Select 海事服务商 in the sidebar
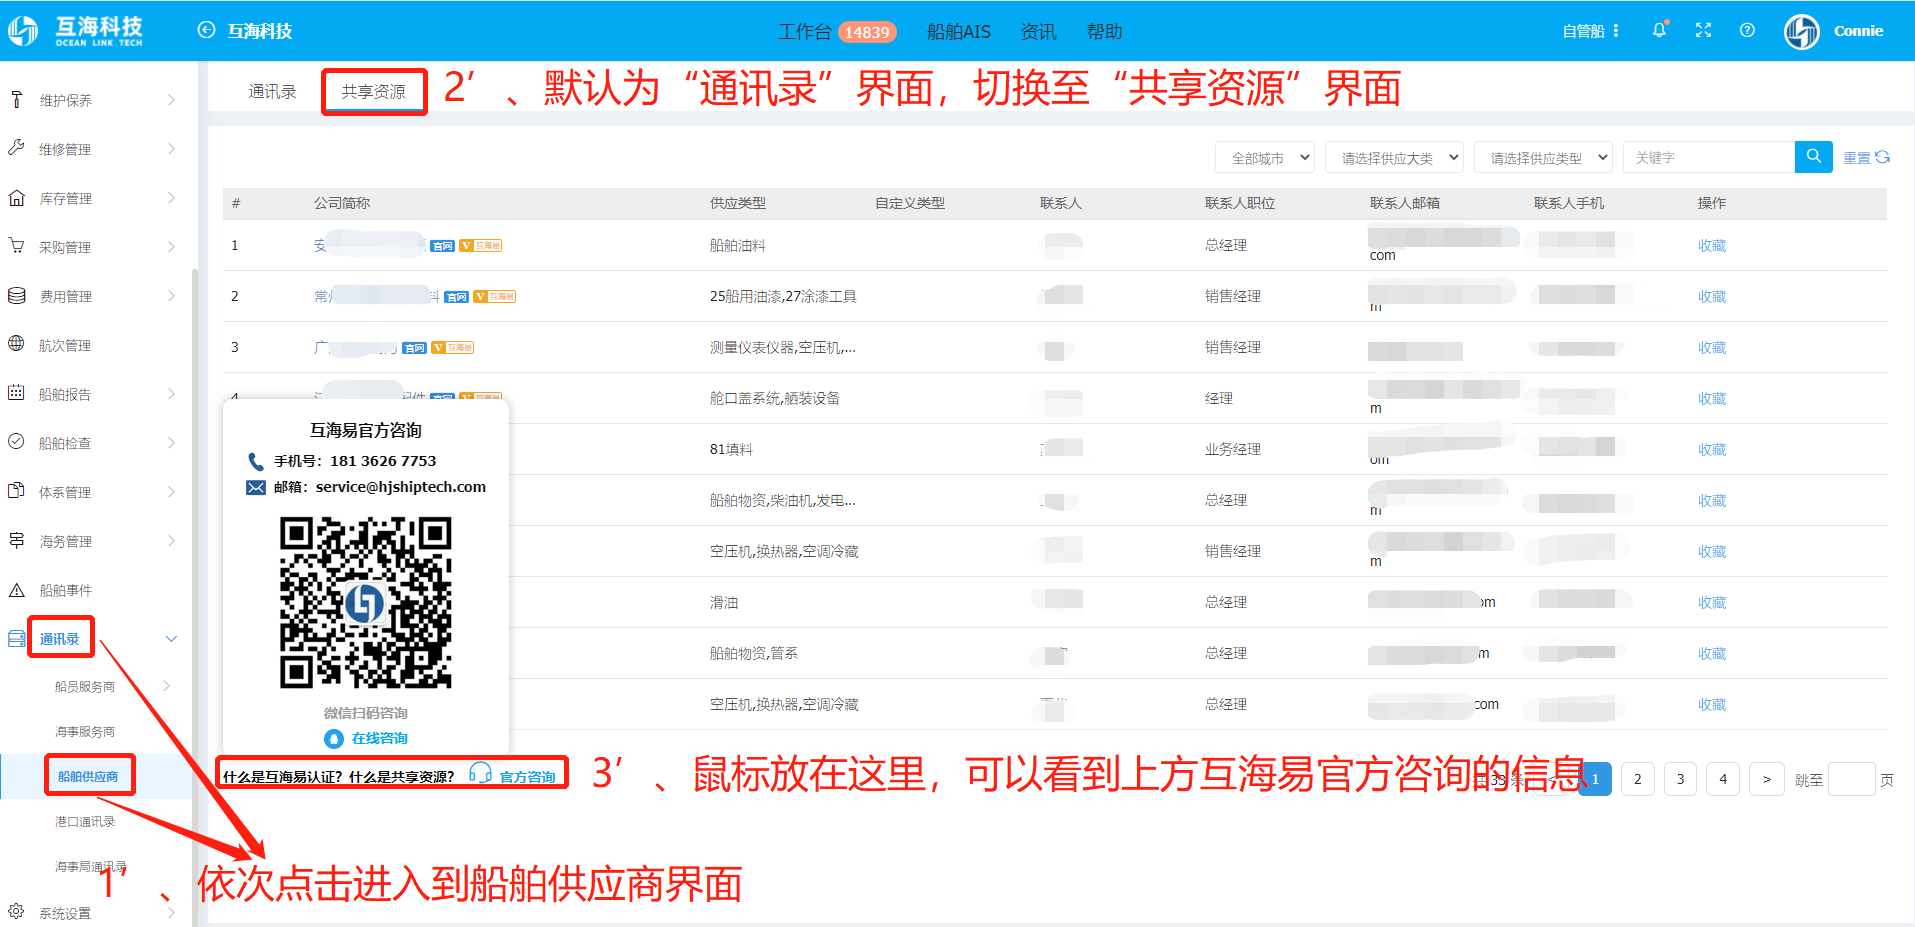The height and width of the screenshot is (927, 1915). pyautogui.click(x=85, y=731)
